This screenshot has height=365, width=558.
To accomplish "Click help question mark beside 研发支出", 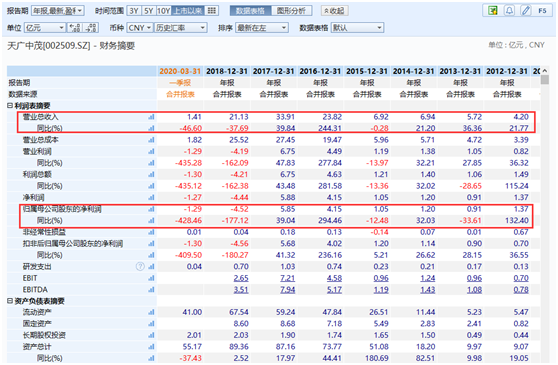I will pos(140,266).
